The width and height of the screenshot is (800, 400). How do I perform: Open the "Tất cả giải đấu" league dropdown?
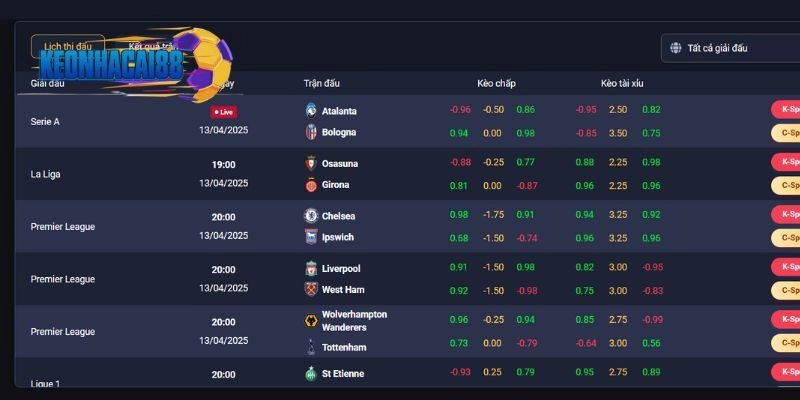(735, 48)
